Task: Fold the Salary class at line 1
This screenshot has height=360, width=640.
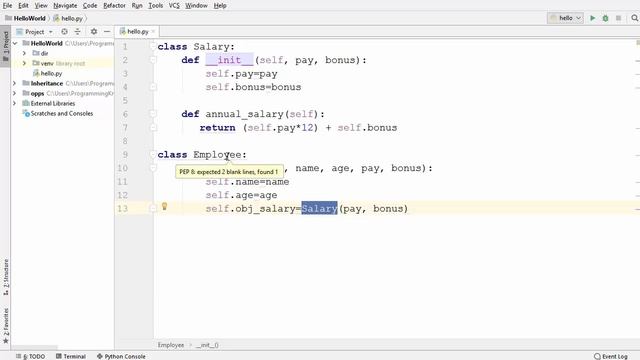Action: pyautogui.click(x=153, y=47)
